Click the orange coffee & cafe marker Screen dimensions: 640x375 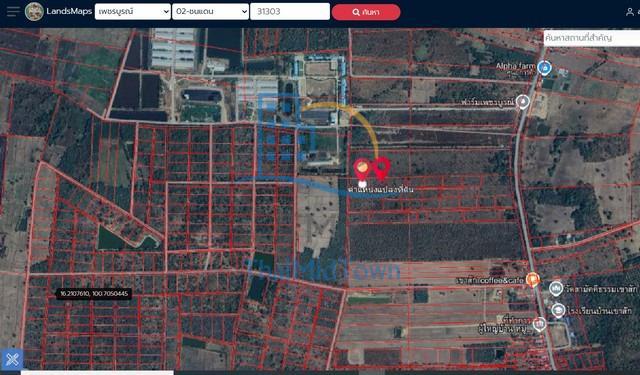[x=533, y=280]
